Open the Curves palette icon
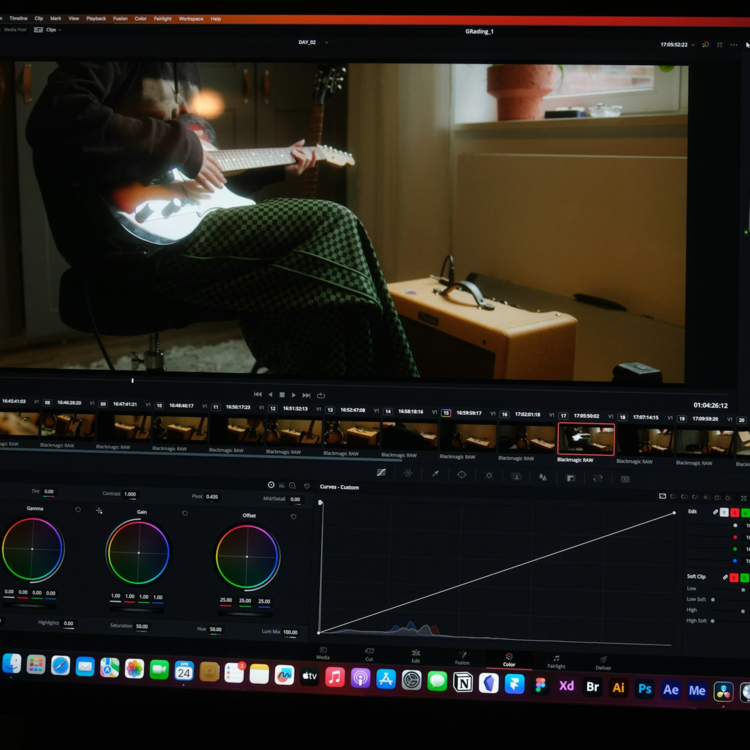 point(381,472)
